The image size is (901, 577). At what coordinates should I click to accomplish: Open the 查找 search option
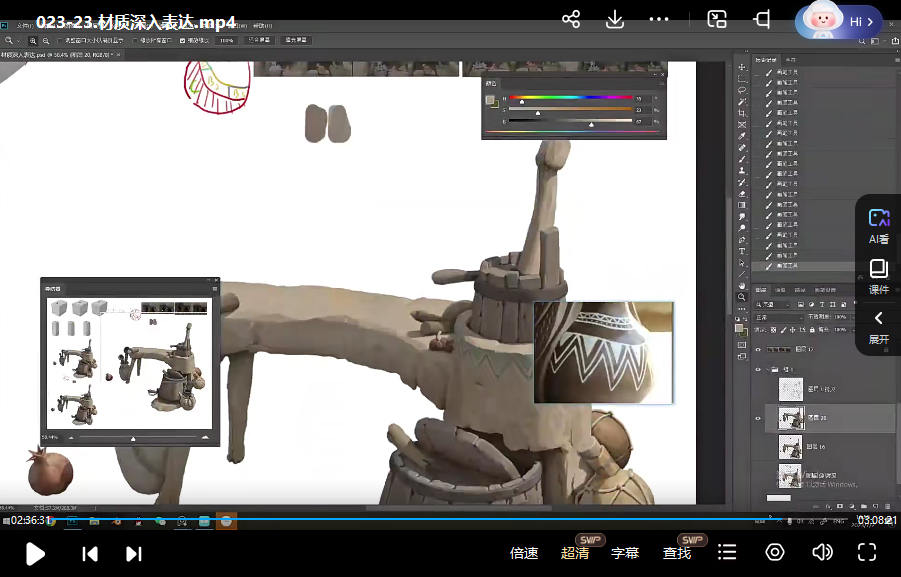click(x=676, y=553)
